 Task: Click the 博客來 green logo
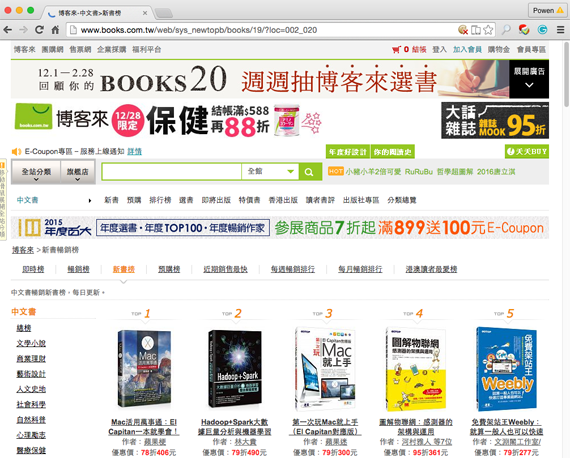tap(33, 116)
